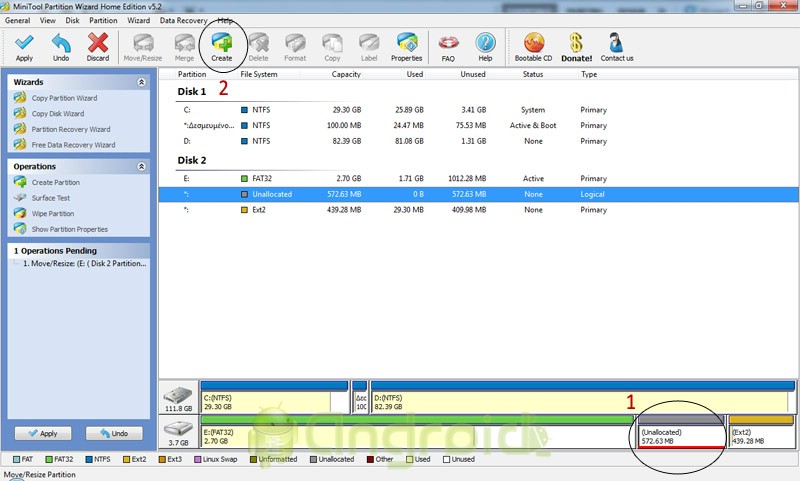Click the Partition column header
The image size is (800, 481).
[x=192, y=74]
